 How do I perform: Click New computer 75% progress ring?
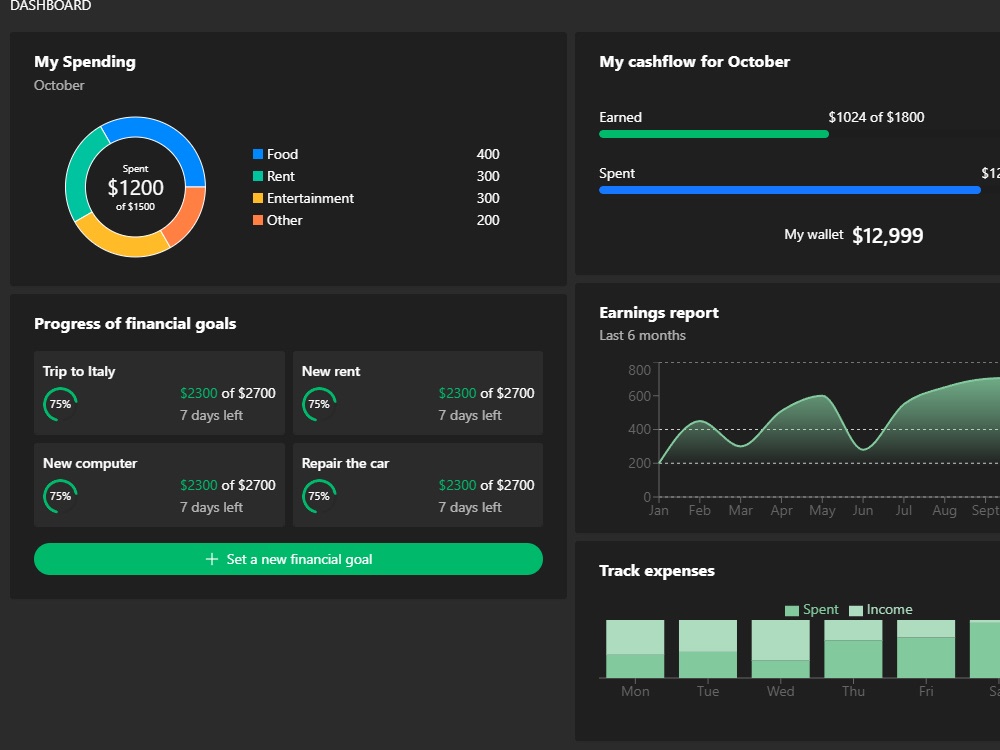pos(60,496)
